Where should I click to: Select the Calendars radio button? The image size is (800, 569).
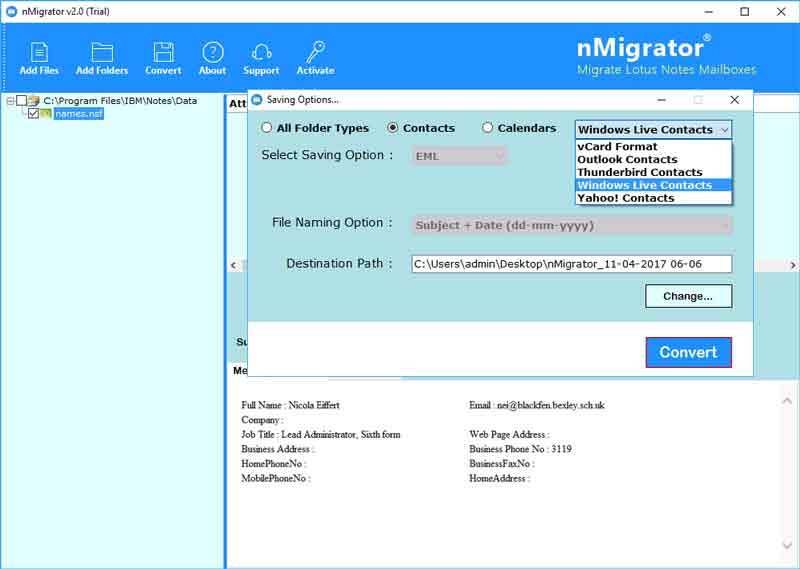pos(487,128)
